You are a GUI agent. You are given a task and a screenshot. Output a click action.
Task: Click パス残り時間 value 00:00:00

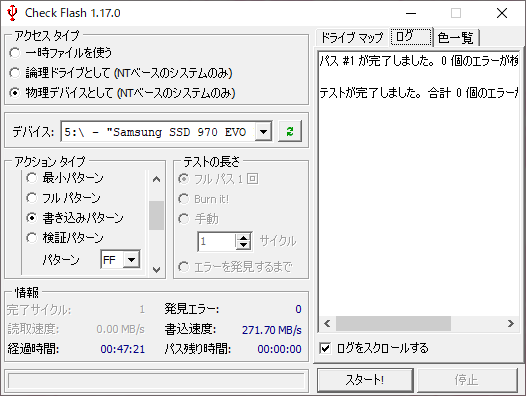coord(279,349)
